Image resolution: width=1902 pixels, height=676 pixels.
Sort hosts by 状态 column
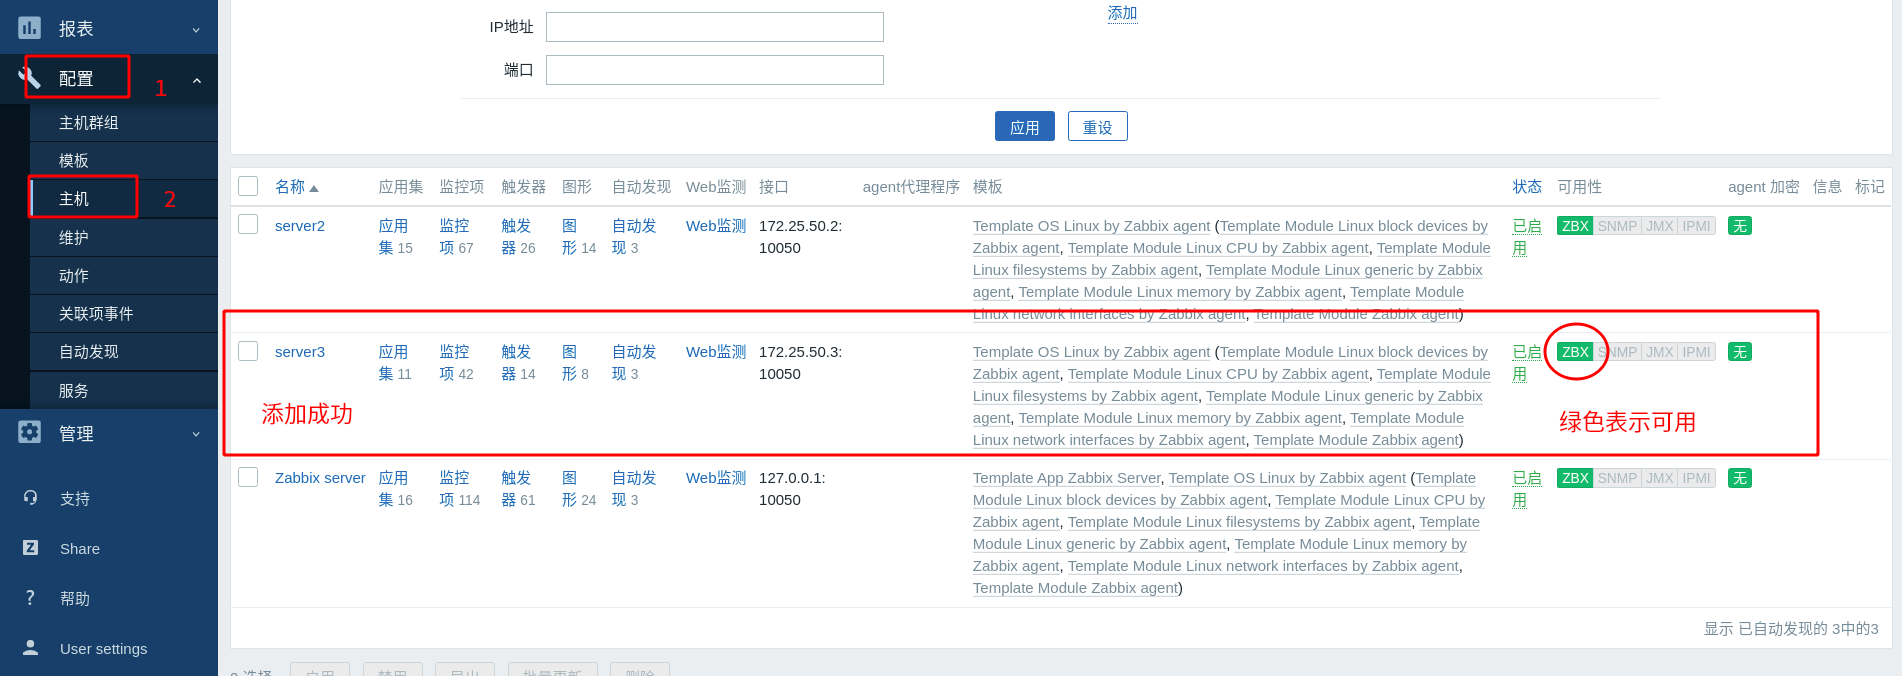point(1527,187)
